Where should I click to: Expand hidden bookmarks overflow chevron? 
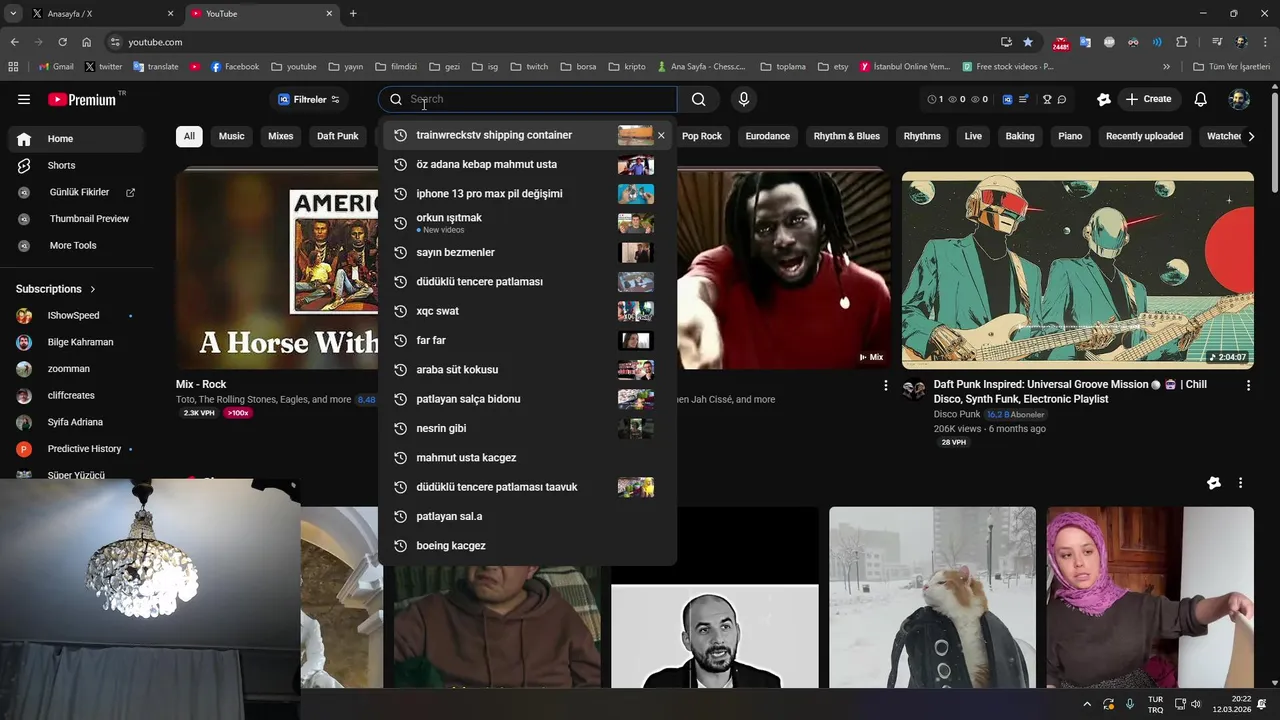1166,67
